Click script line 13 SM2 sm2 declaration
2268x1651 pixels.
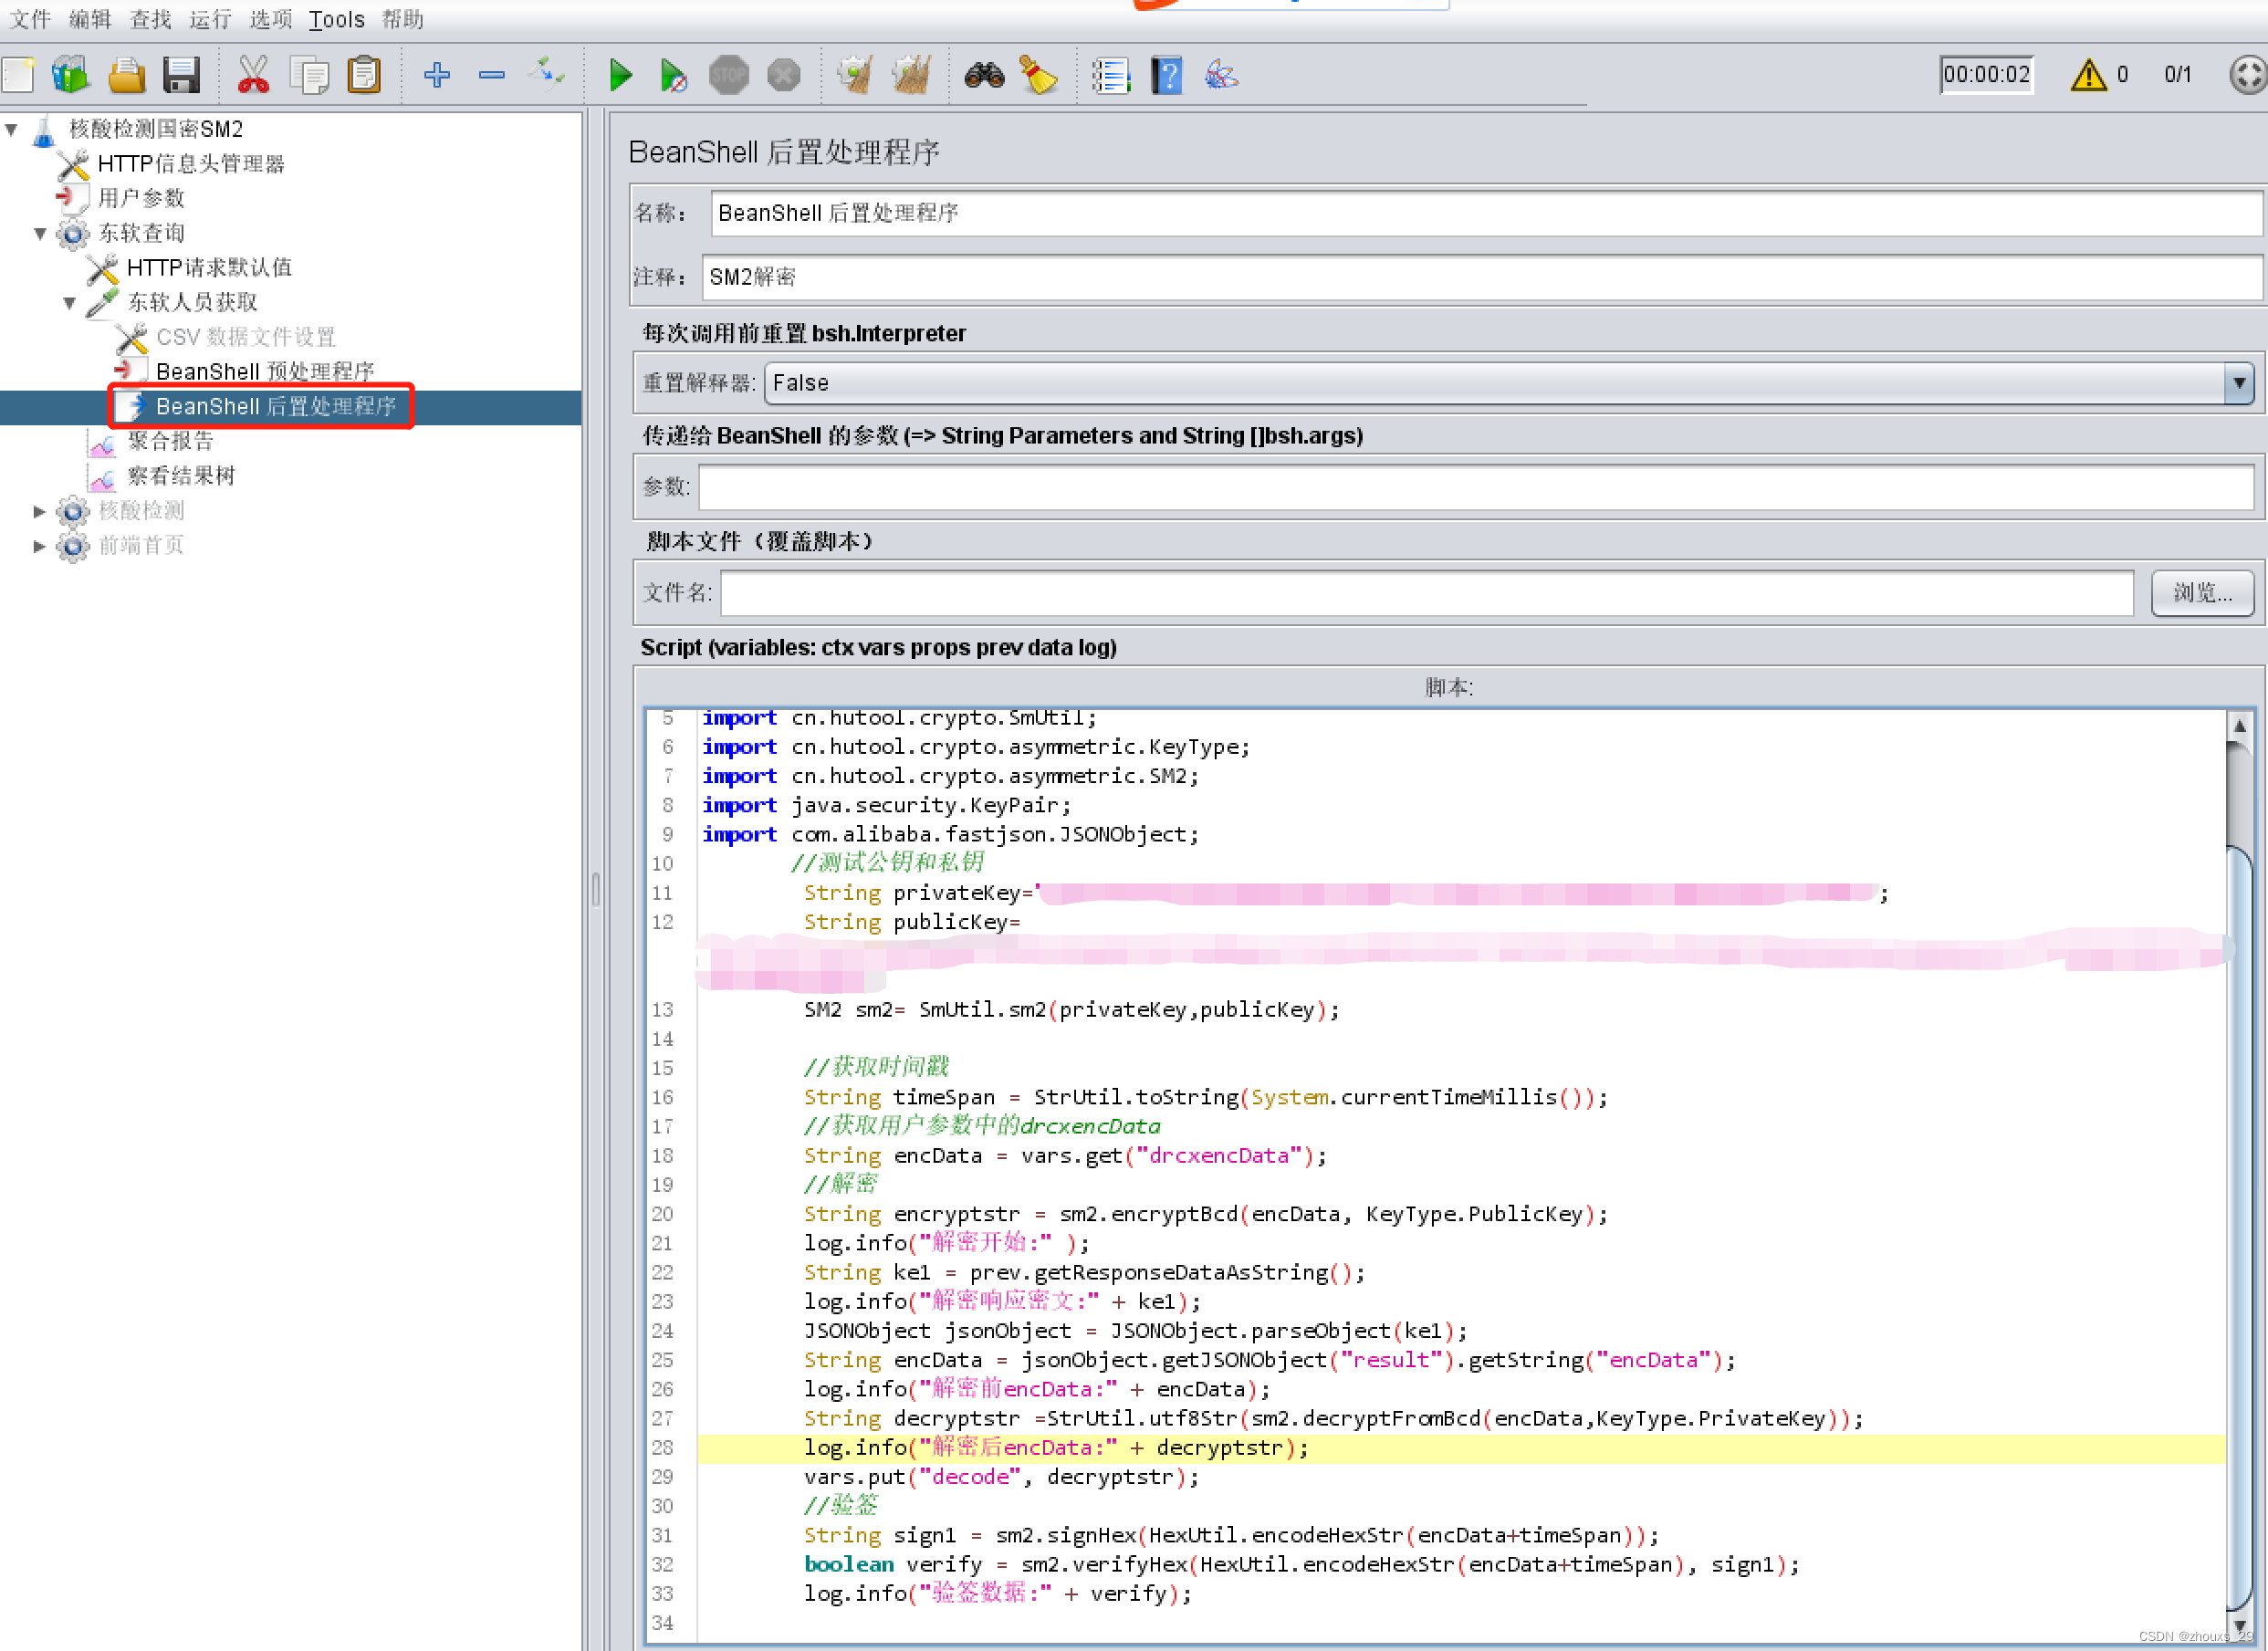click(1071, 1010)
